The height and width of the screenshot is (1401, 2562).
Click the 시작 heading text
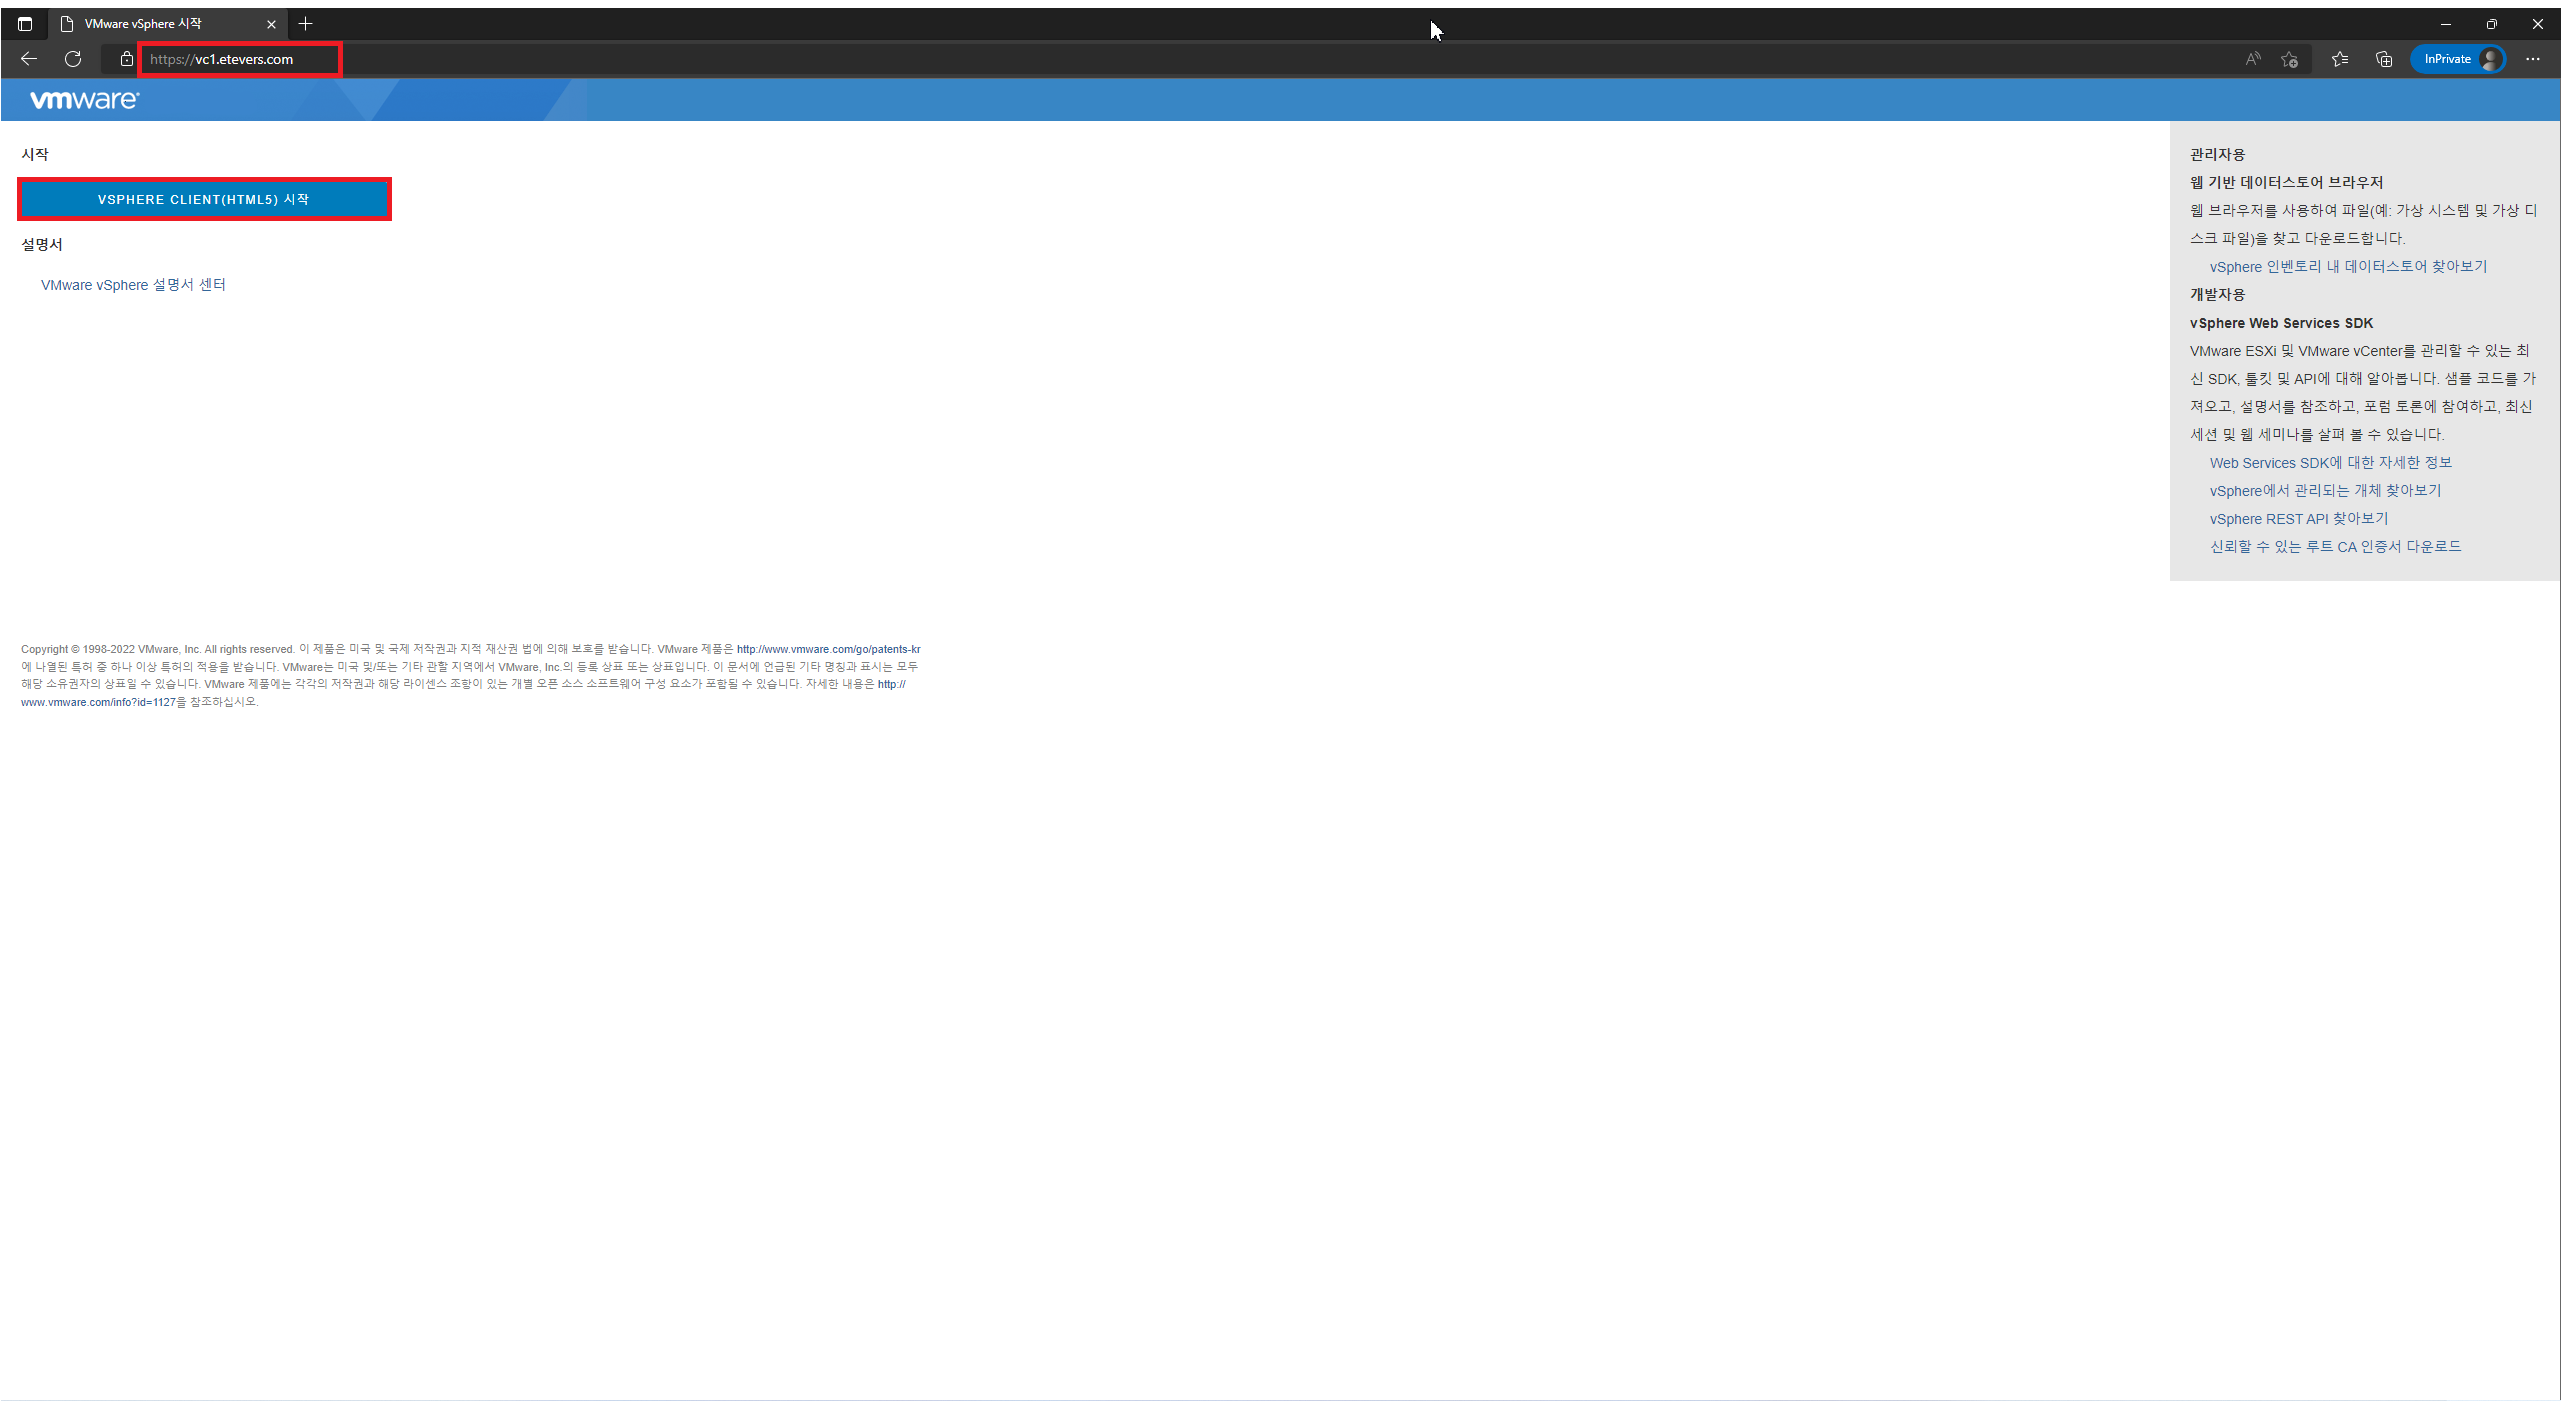coord(35,154)
